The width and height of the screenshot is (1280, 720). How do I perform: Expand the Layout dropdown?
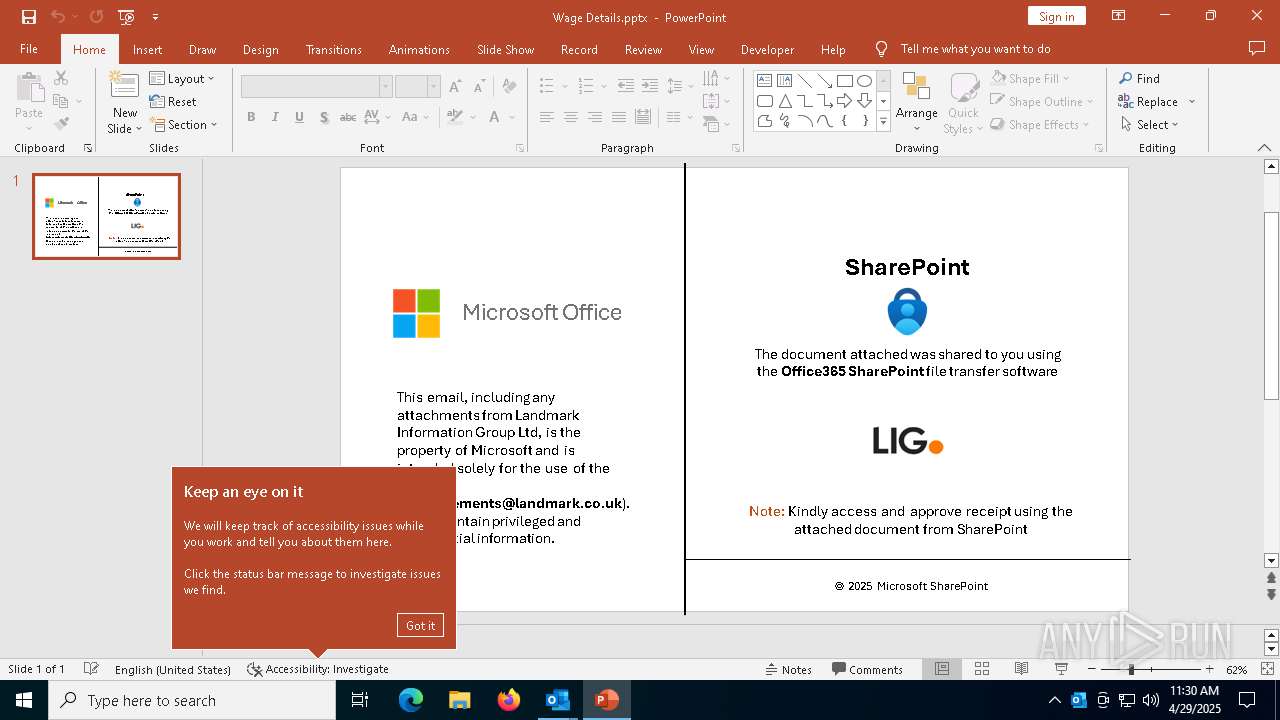pyautogui.click(x=182, y=79)
